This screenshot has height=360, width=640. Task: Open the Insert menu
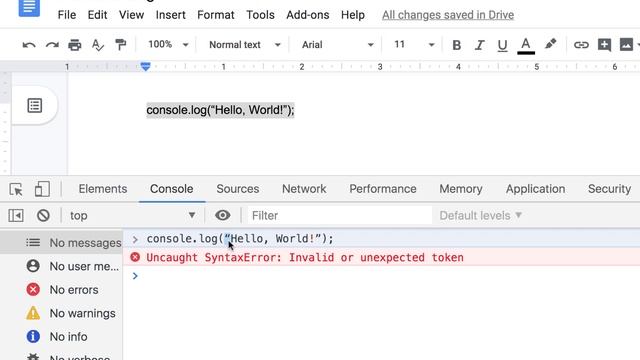[x=171, y=15]
